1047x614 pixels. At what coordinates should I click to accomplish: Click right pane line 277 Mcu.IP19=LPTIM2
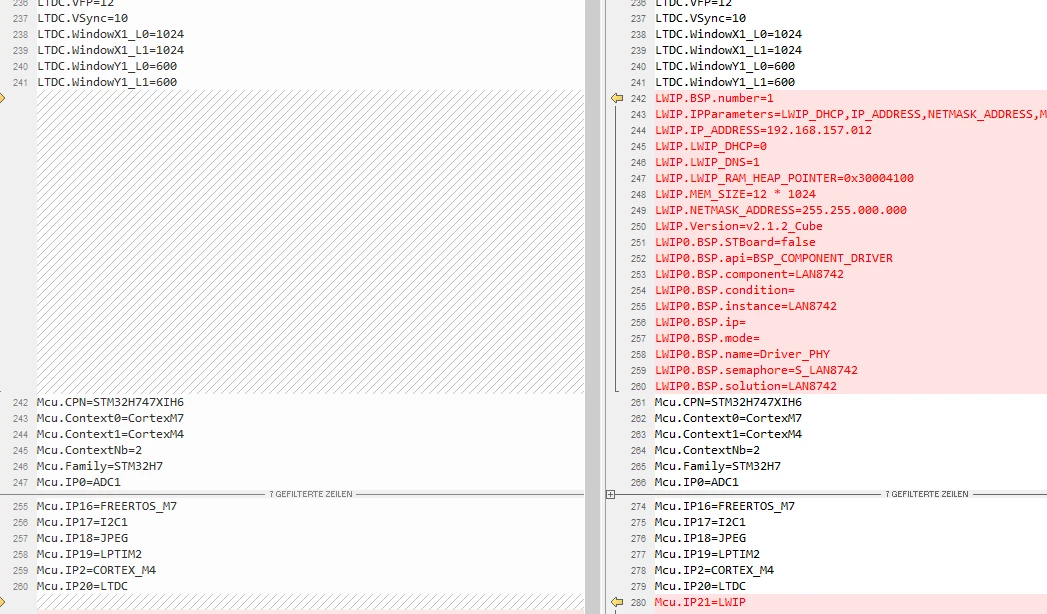(x=707, y=555)
